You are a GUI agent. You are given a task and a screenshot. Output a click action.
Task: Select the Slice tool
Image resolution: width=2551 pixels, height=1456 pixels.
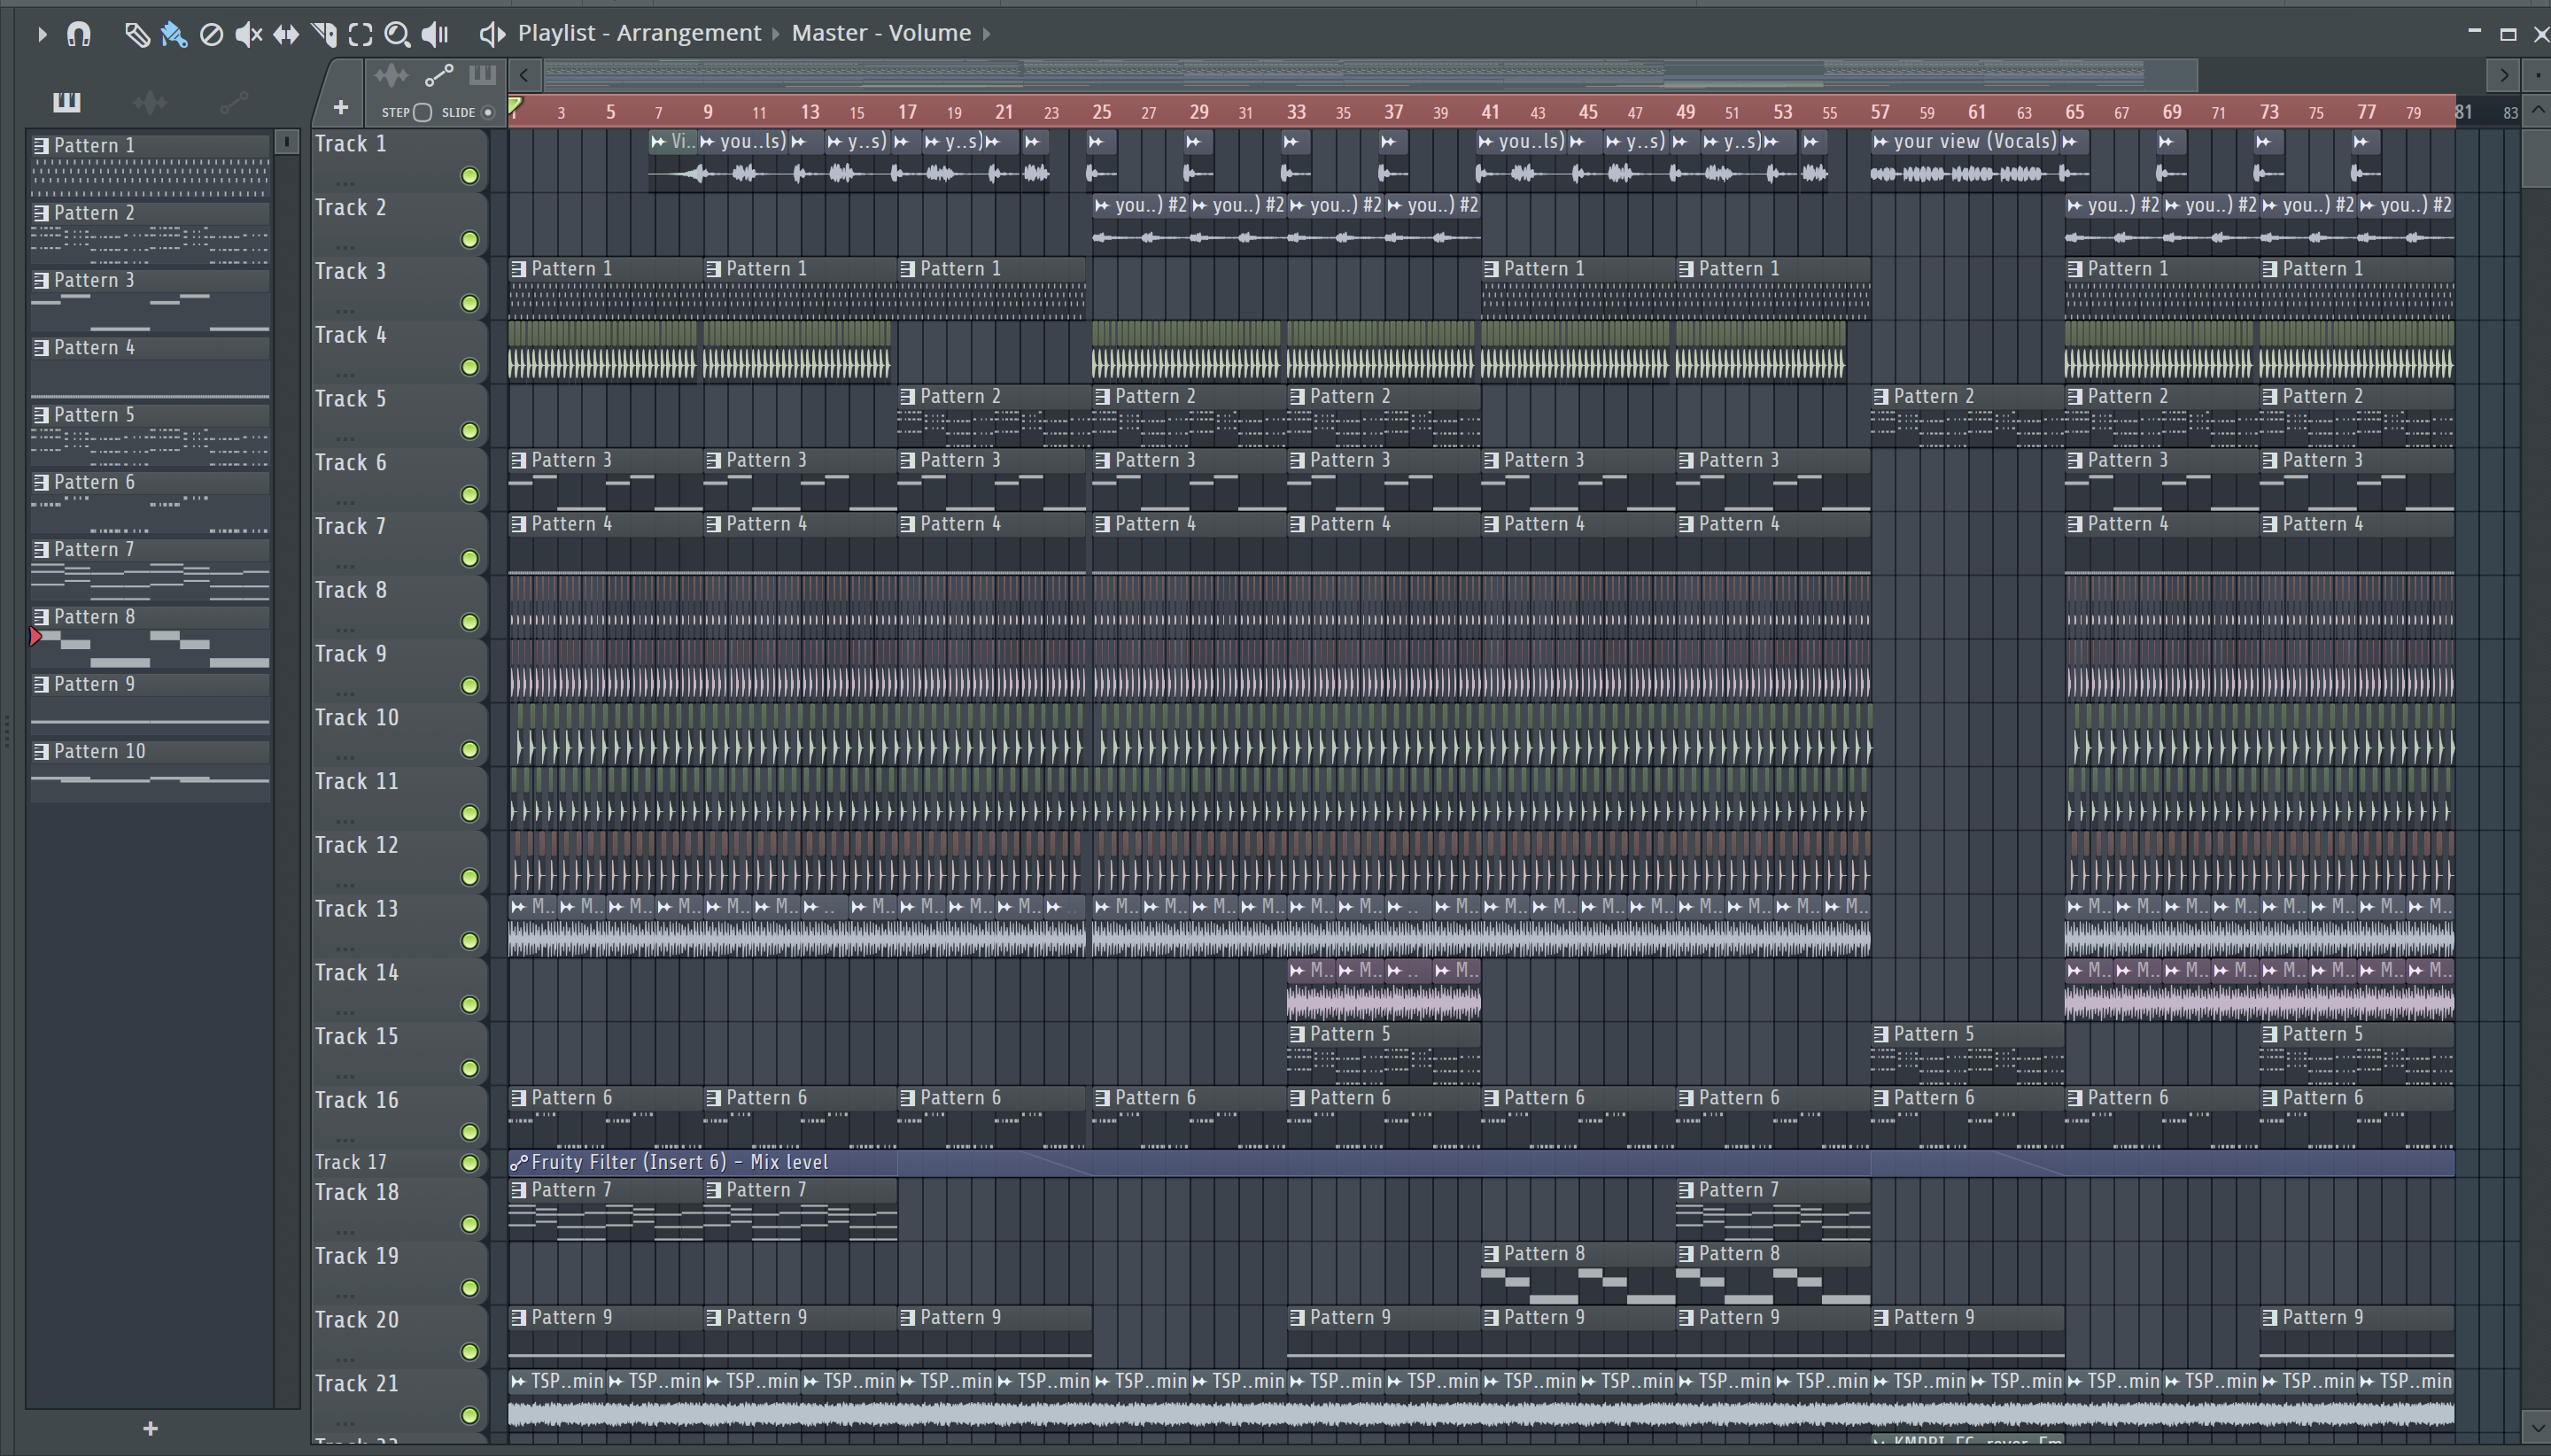(x=323, y=34)
